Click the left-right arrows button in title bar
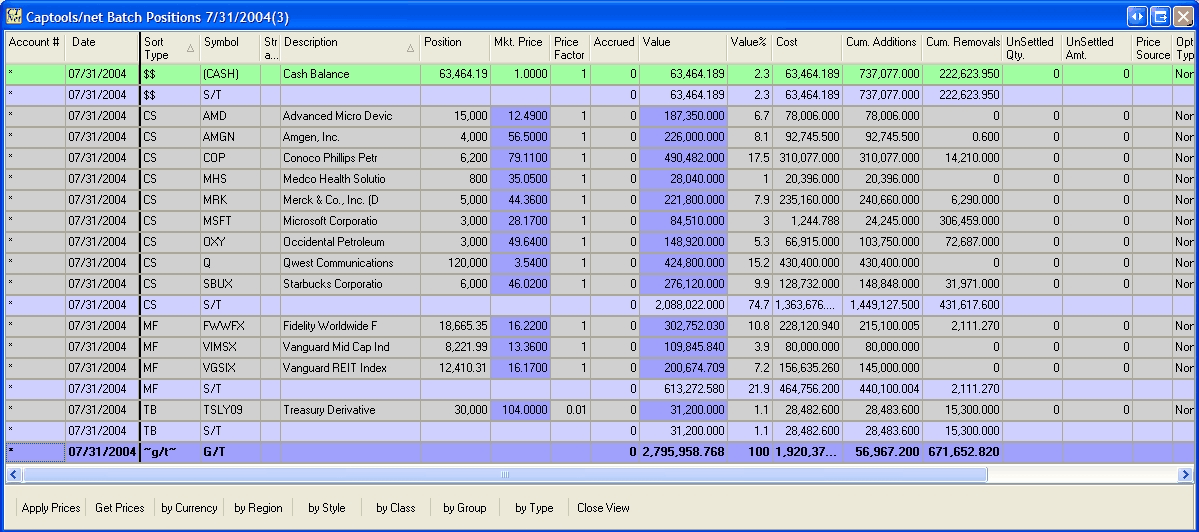 [1136, 16]
